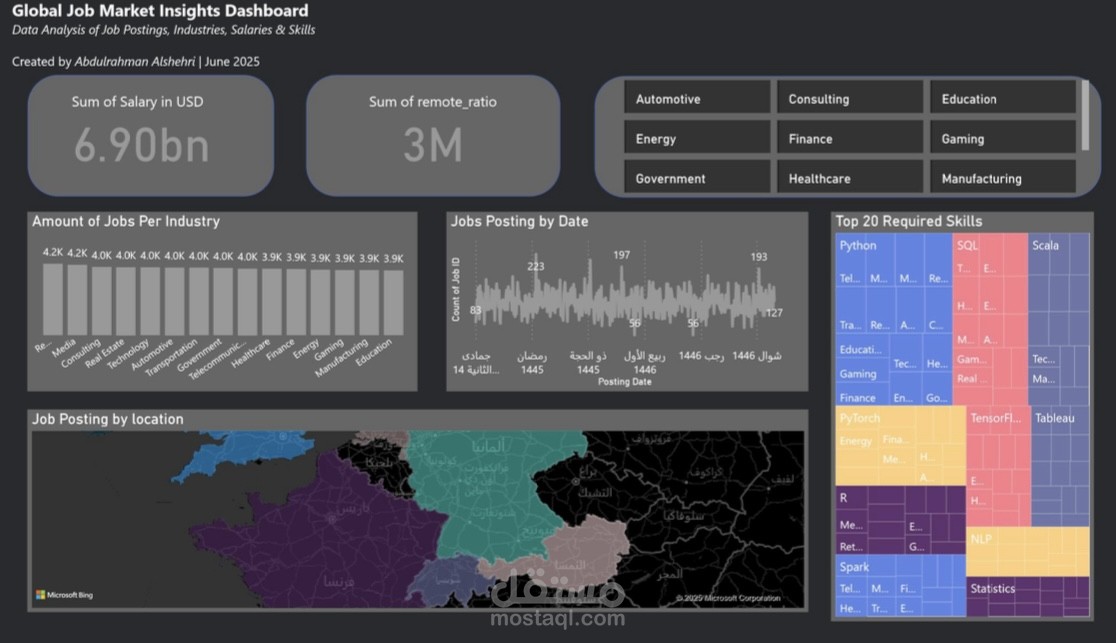
Task: Pick the Gaming industry slicer button
Action: [1003, 138]
